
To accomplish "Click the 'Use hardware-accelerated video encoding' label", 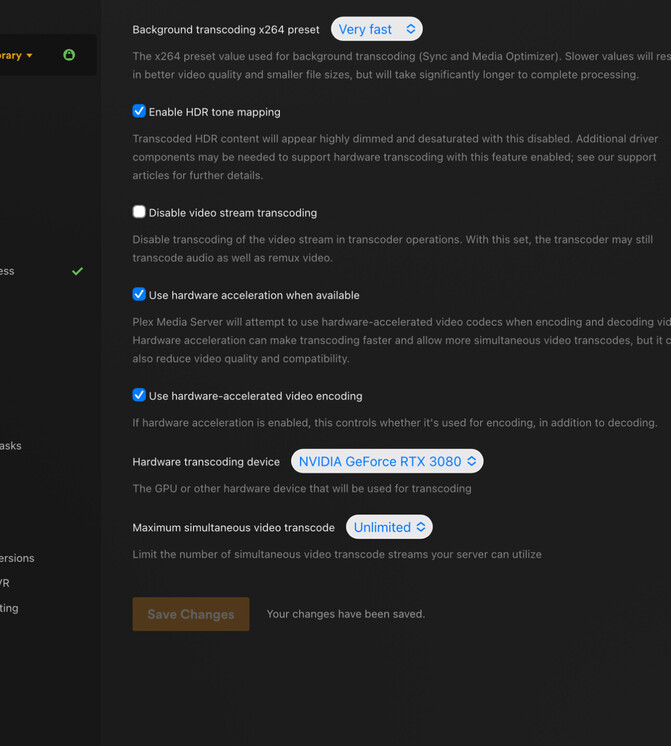I will [x=255, y=396].
